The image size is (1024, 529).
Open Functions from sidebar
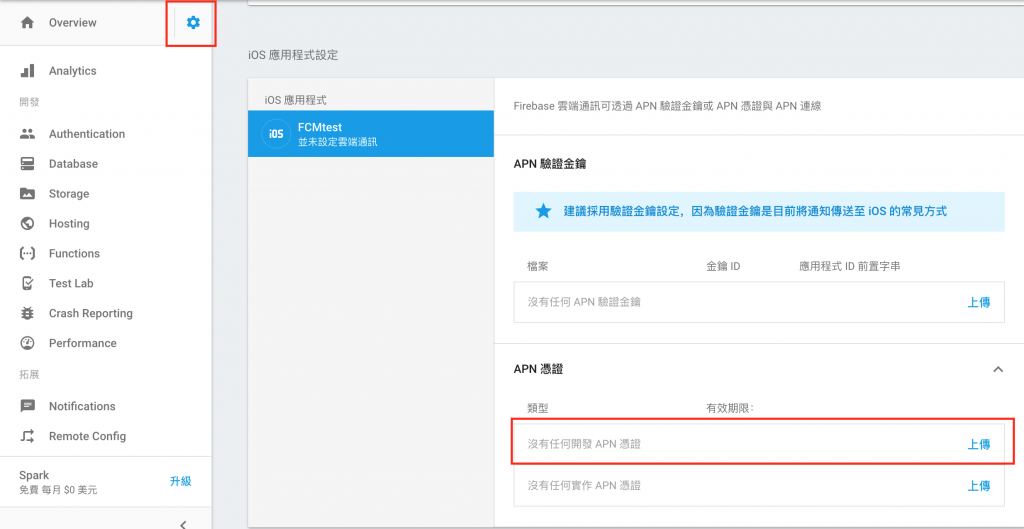tap(74, 253)
